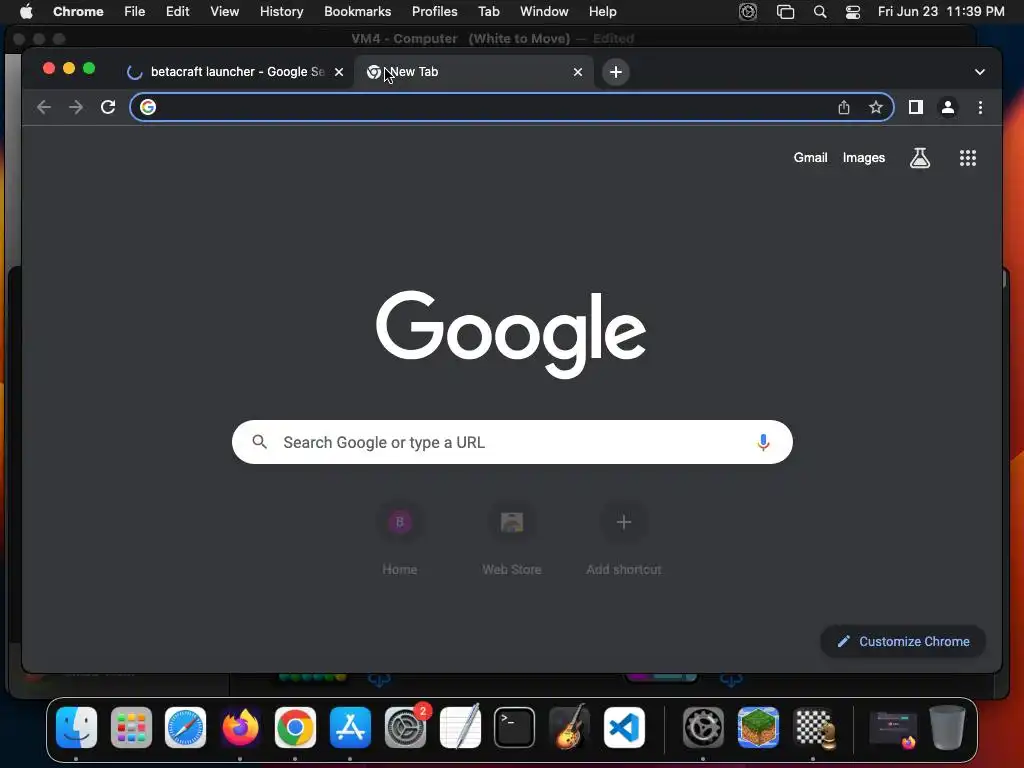
Task: Open Launchpad from the Dock
Action: point(131,728)
